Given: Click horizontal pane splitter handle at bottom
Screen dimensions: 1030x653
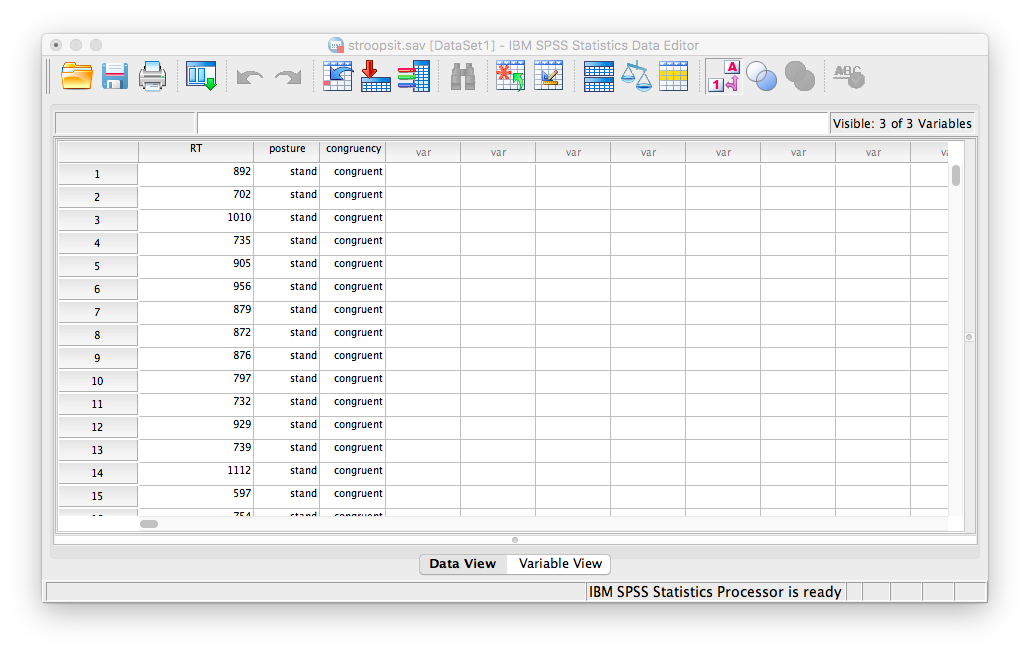Looking at the screenshot, I should [515, 540].
